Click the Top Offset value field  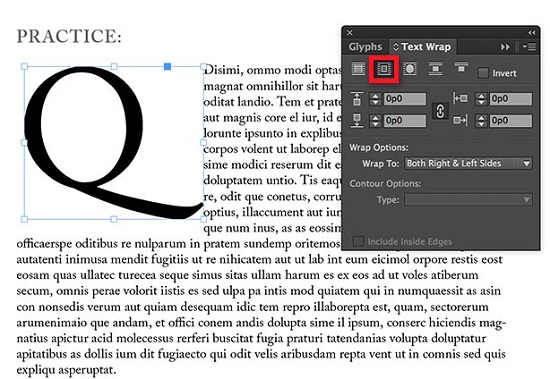(405, 99)
